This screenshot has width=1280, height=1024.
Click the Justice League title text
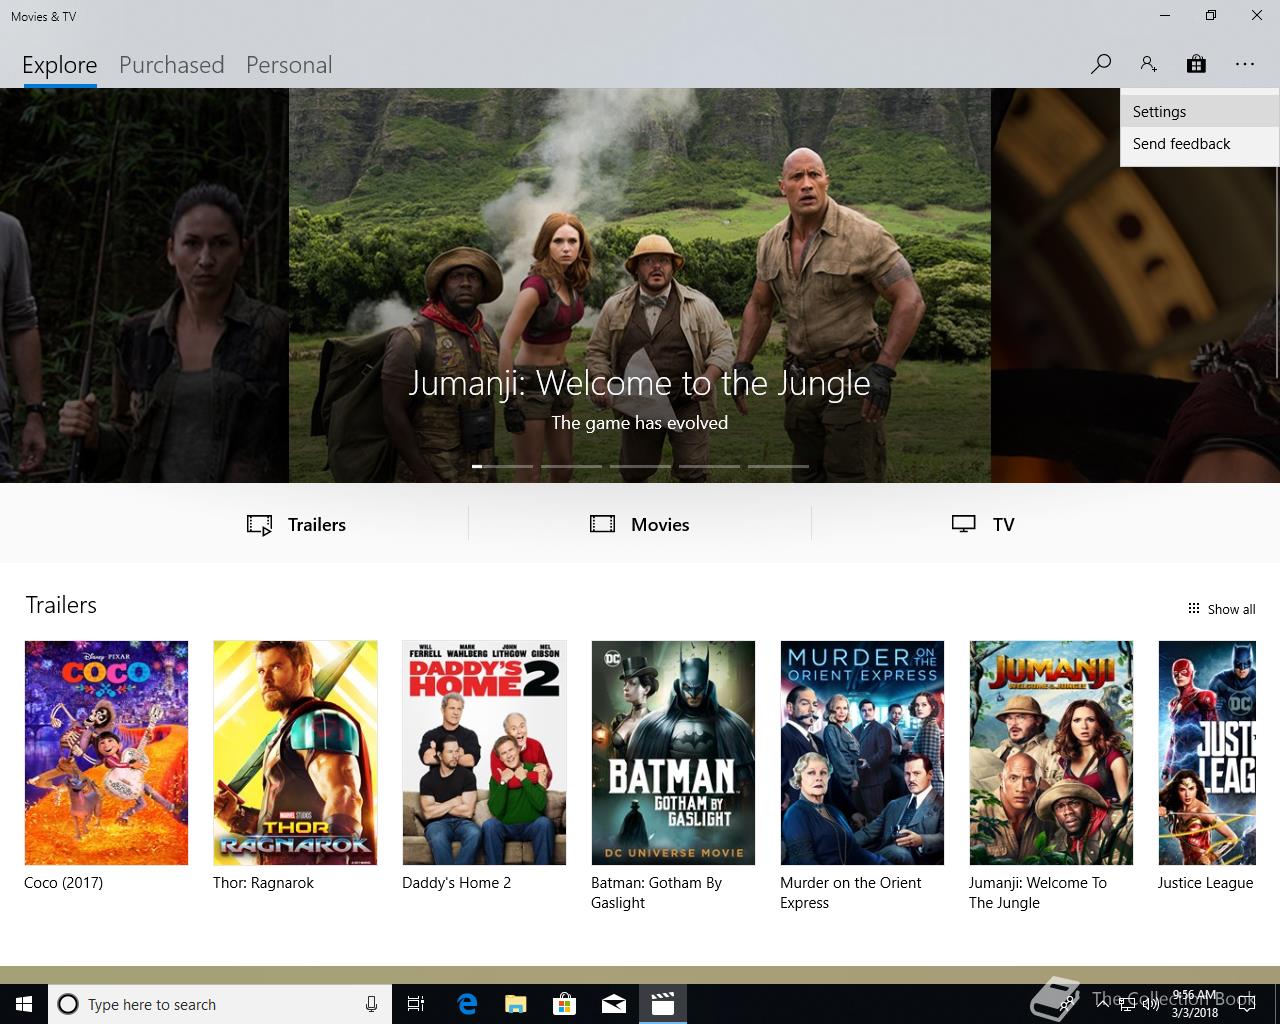1205,883
